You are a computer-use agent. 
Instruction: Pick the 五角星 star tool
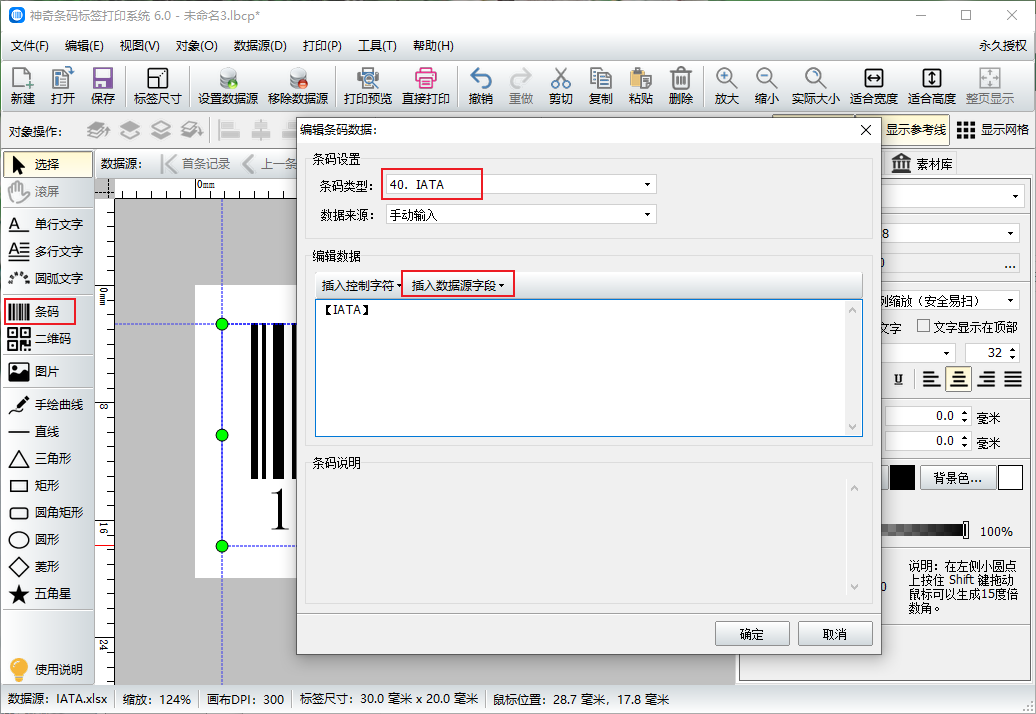point(48,594)
